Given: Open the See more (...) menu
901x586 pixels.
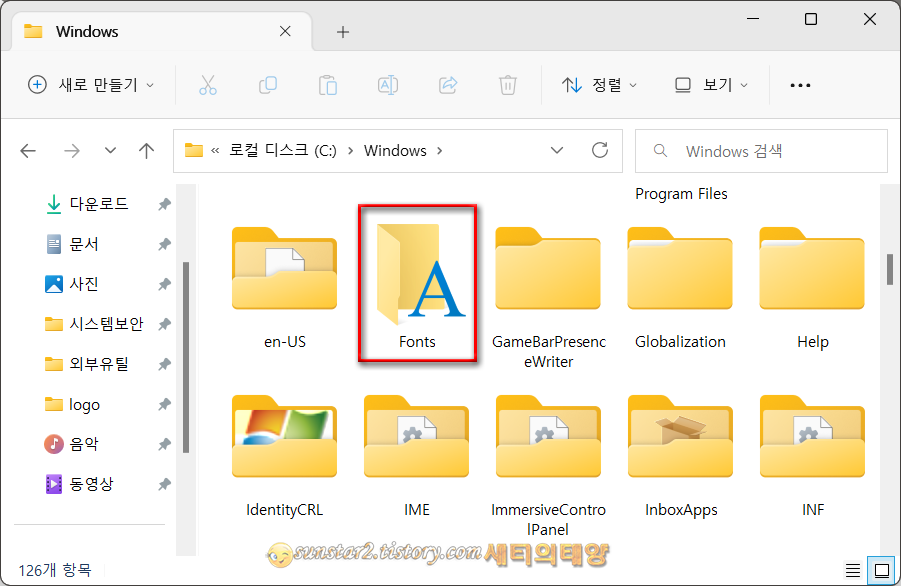Looking at the screenshot, I should [x=799, y=85].
